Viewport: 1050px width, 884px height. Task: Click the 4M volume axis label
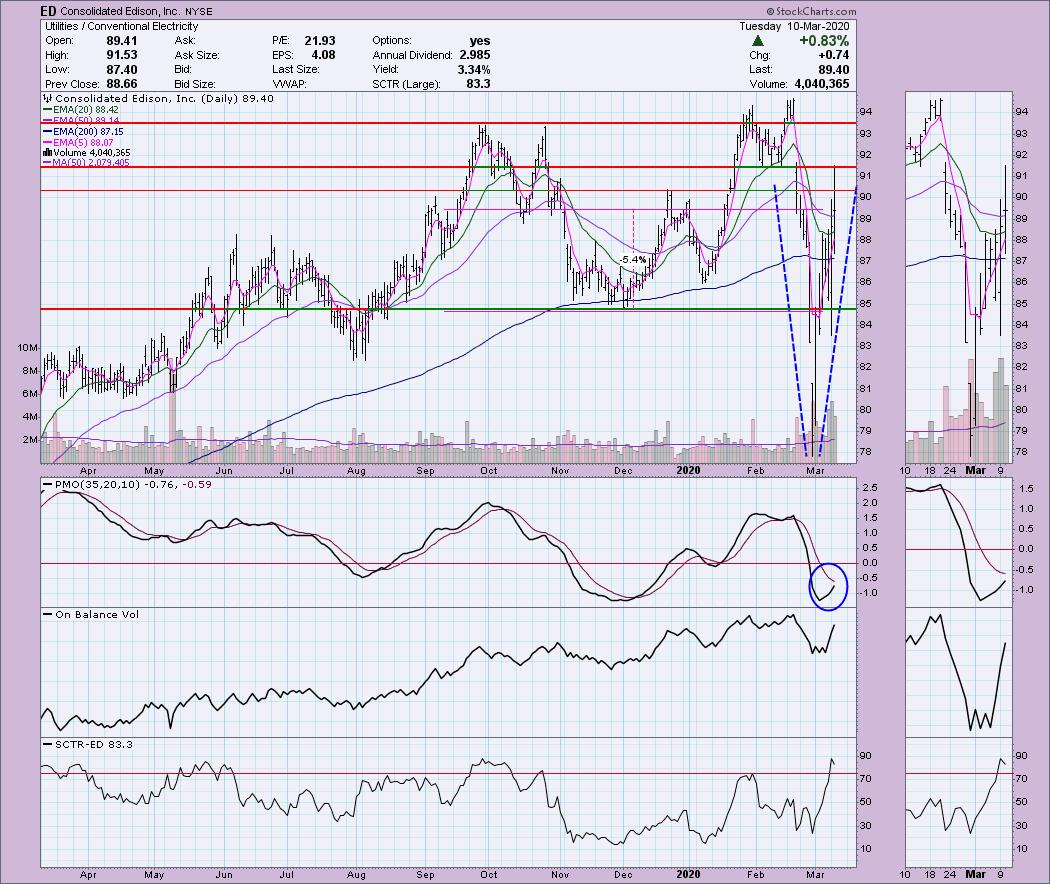tap(30, 417)
